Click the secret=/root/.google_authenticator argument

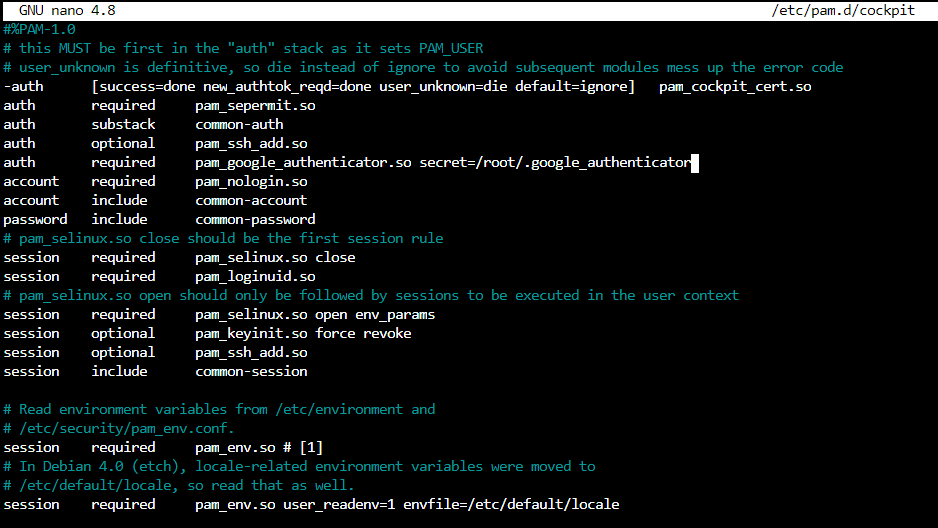[555, 162]
